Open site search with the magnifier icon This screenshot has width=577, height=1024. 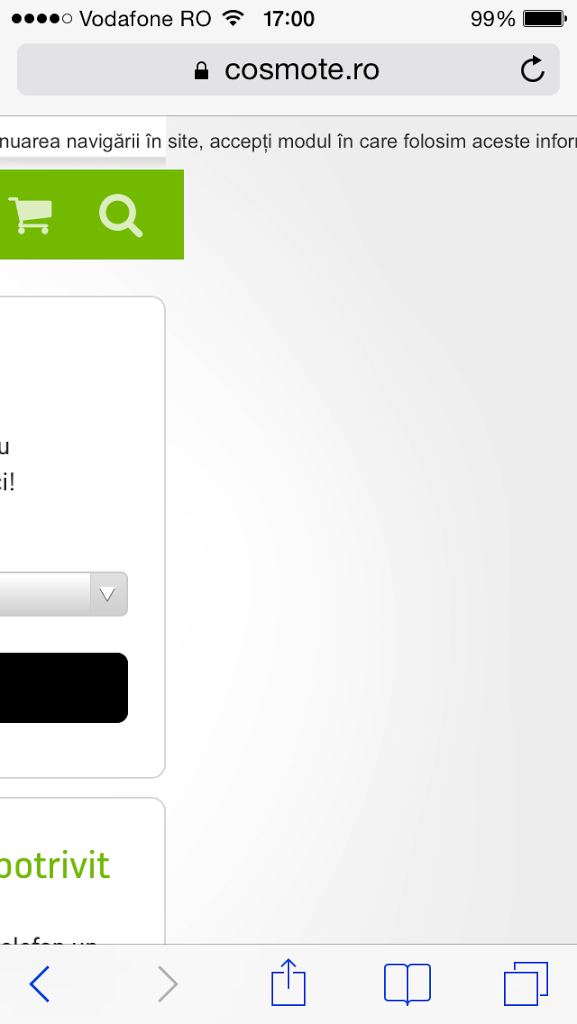click(x=121, y=216)
